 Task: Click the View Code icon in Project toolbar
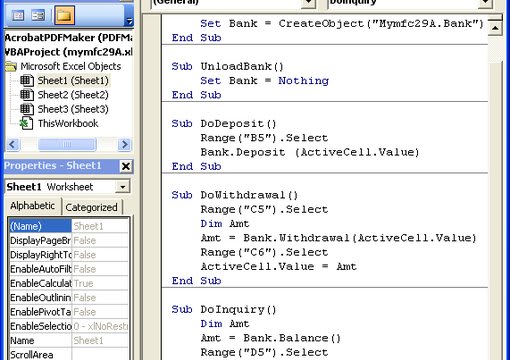18,15
